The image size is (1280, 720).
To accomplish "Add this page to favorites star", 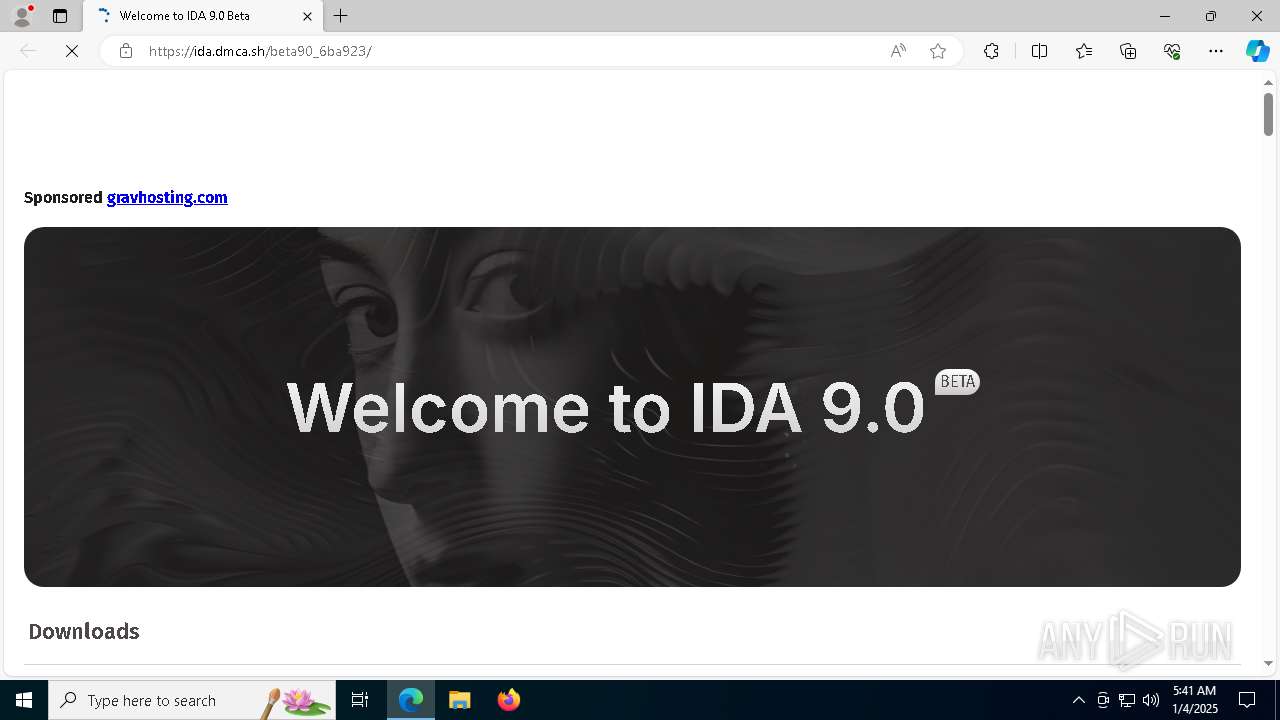I will (x=938, y=51).
